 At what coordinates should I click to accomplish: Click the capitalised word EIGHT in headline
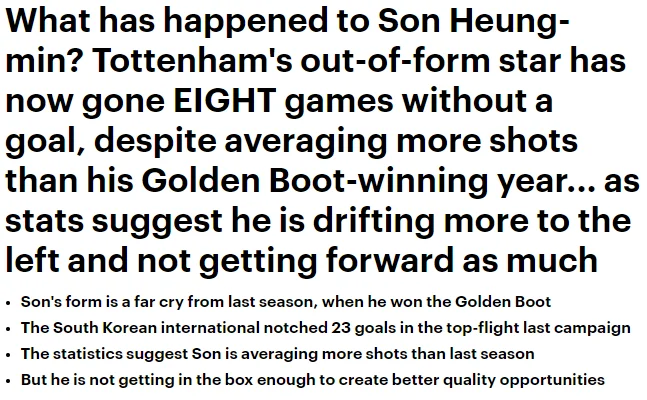[x=224, y=100]
